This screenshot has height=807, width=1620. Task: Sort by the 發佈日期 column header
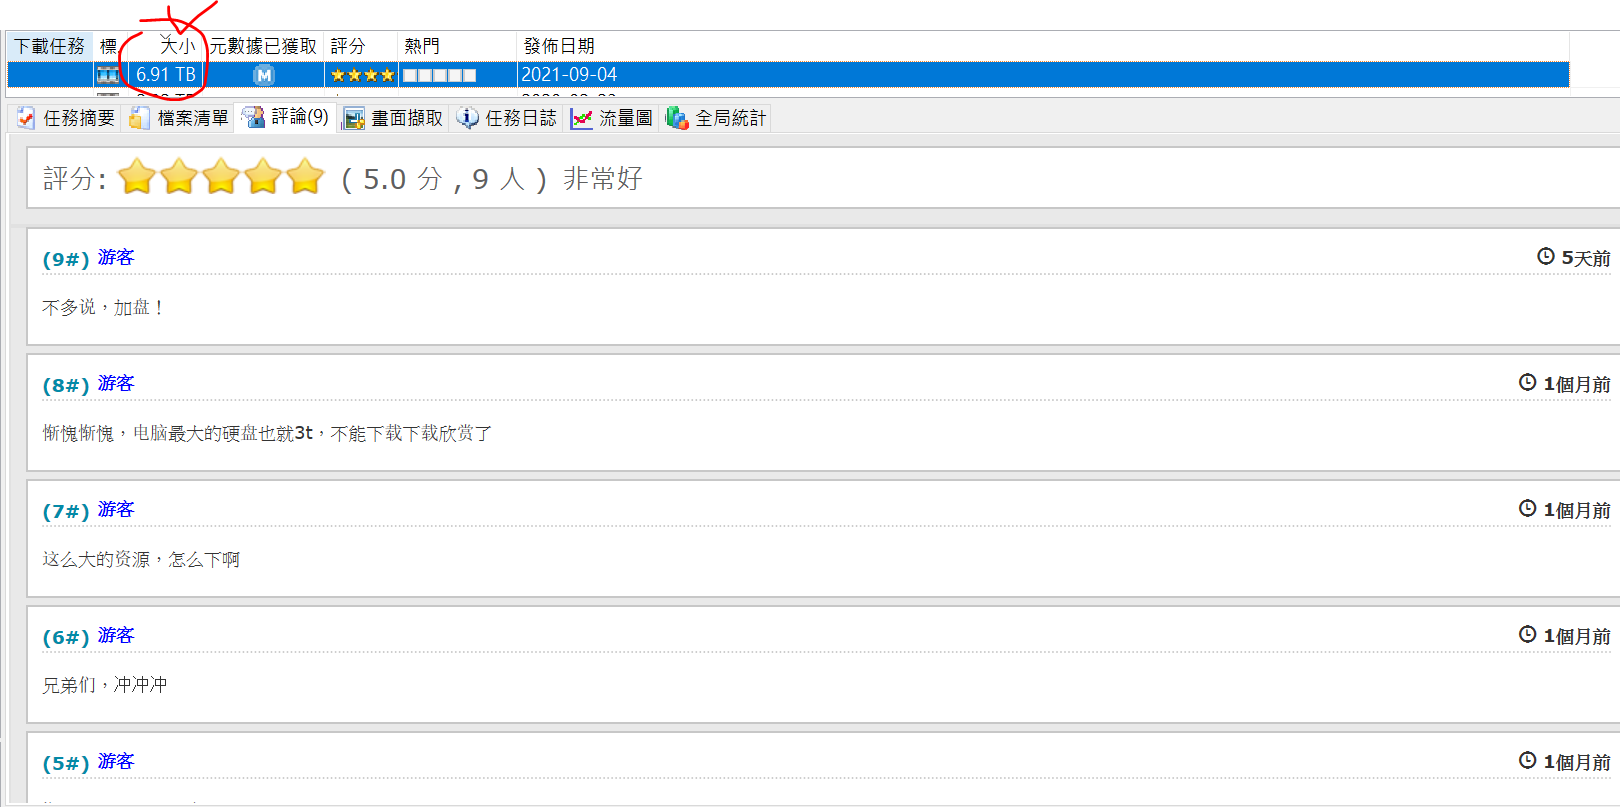tap(559, 46)
